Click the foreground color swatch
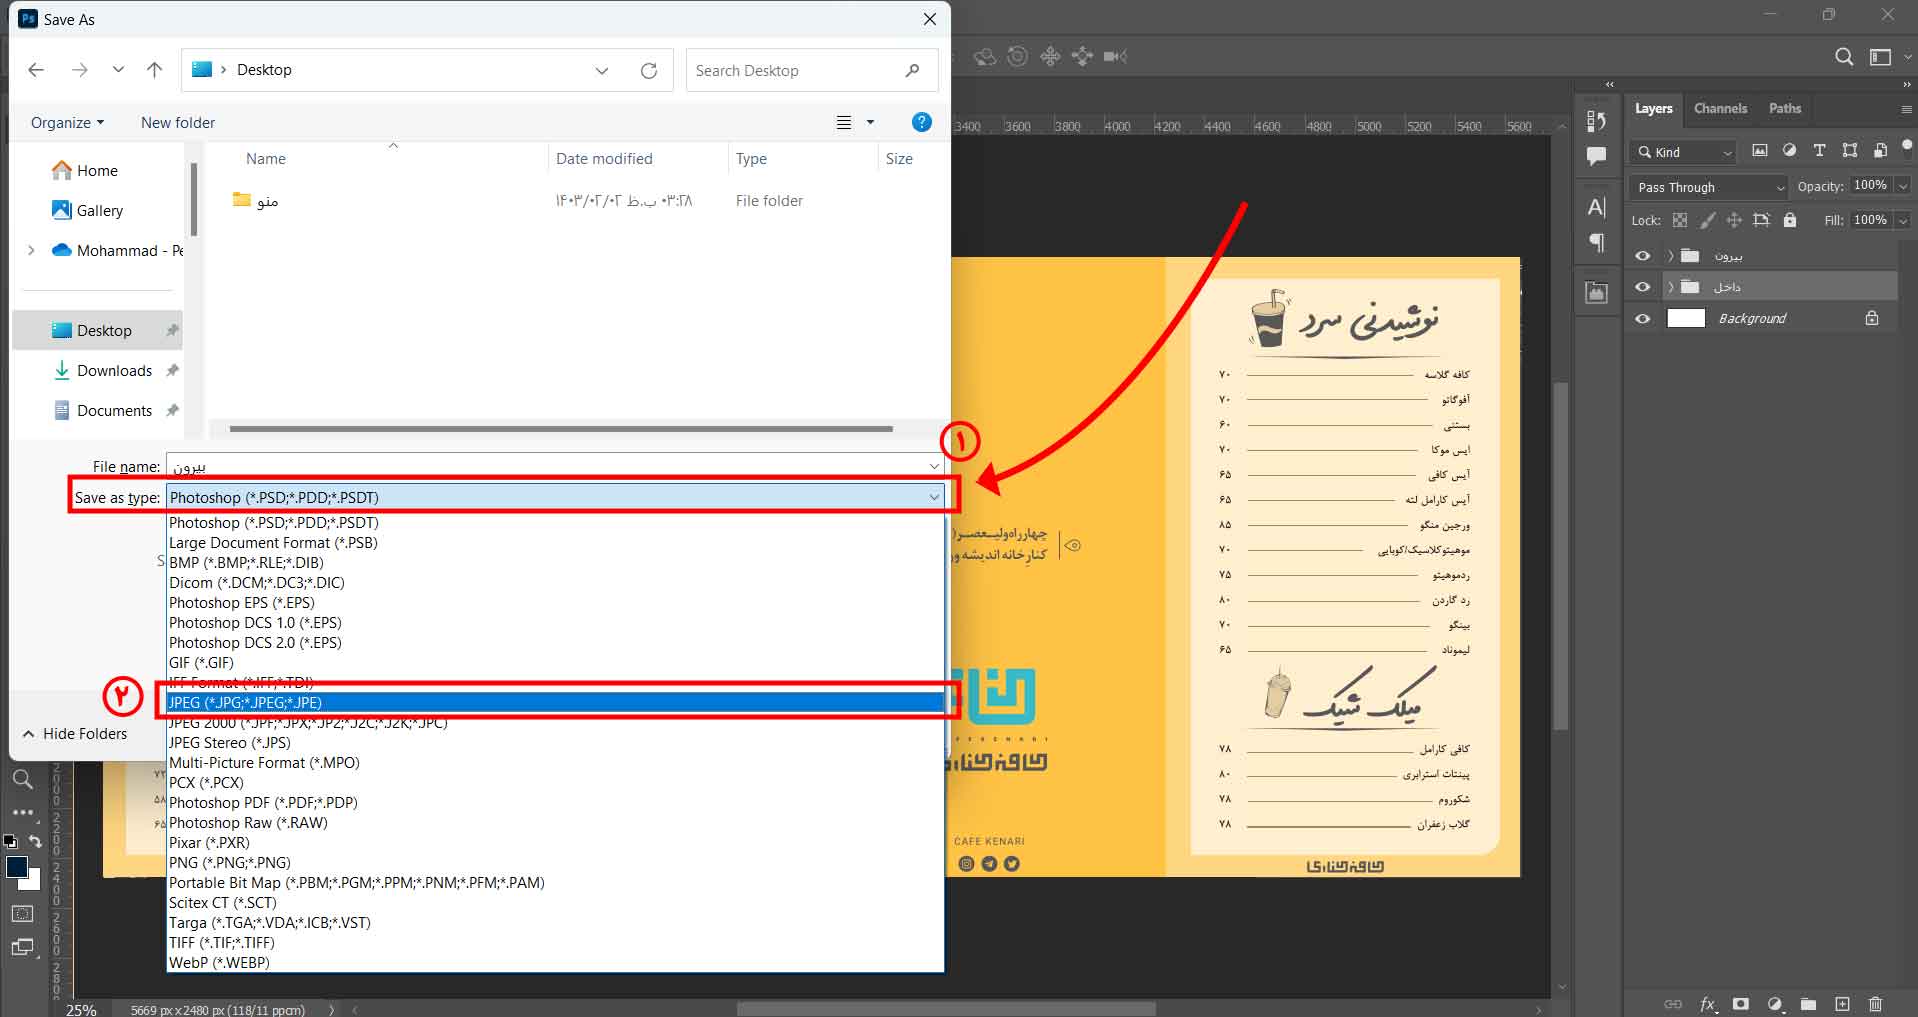The image size is (1918, 1017). coord(16,867)
